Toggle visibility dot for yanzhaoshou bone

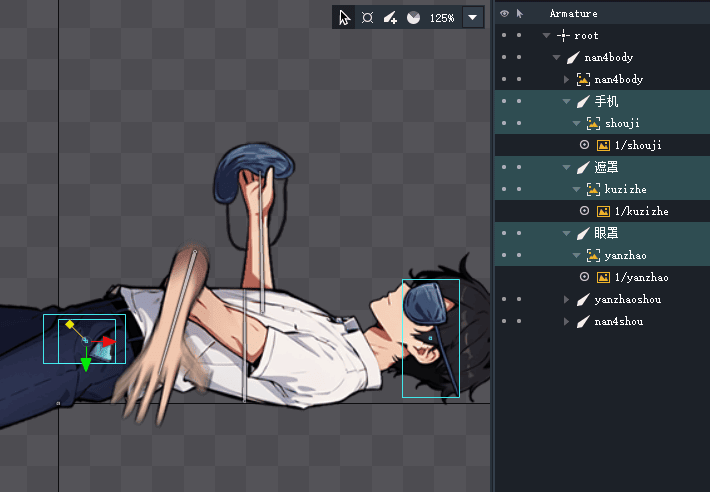(504, 299)
